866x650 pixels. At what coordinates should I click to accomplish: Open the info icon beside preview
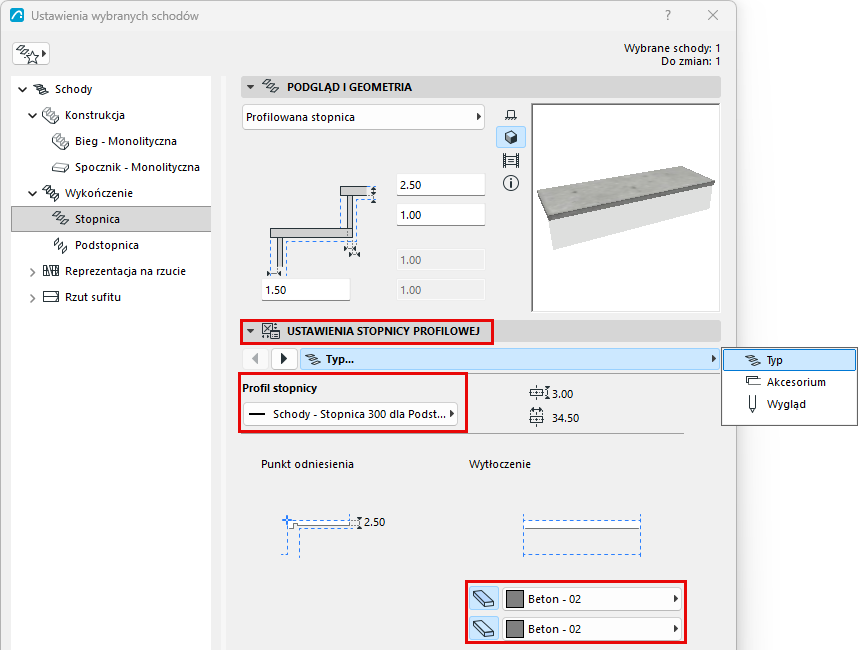coord(511,183)
